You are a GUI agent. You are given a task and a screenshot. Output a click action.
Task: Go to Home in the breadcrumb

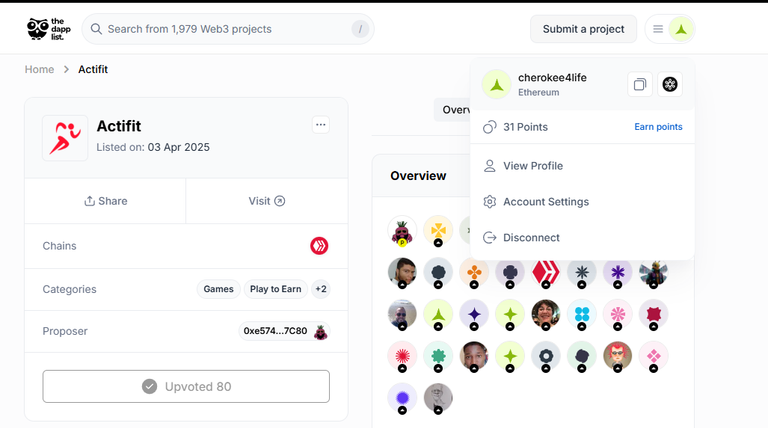[x=39, y=70]
